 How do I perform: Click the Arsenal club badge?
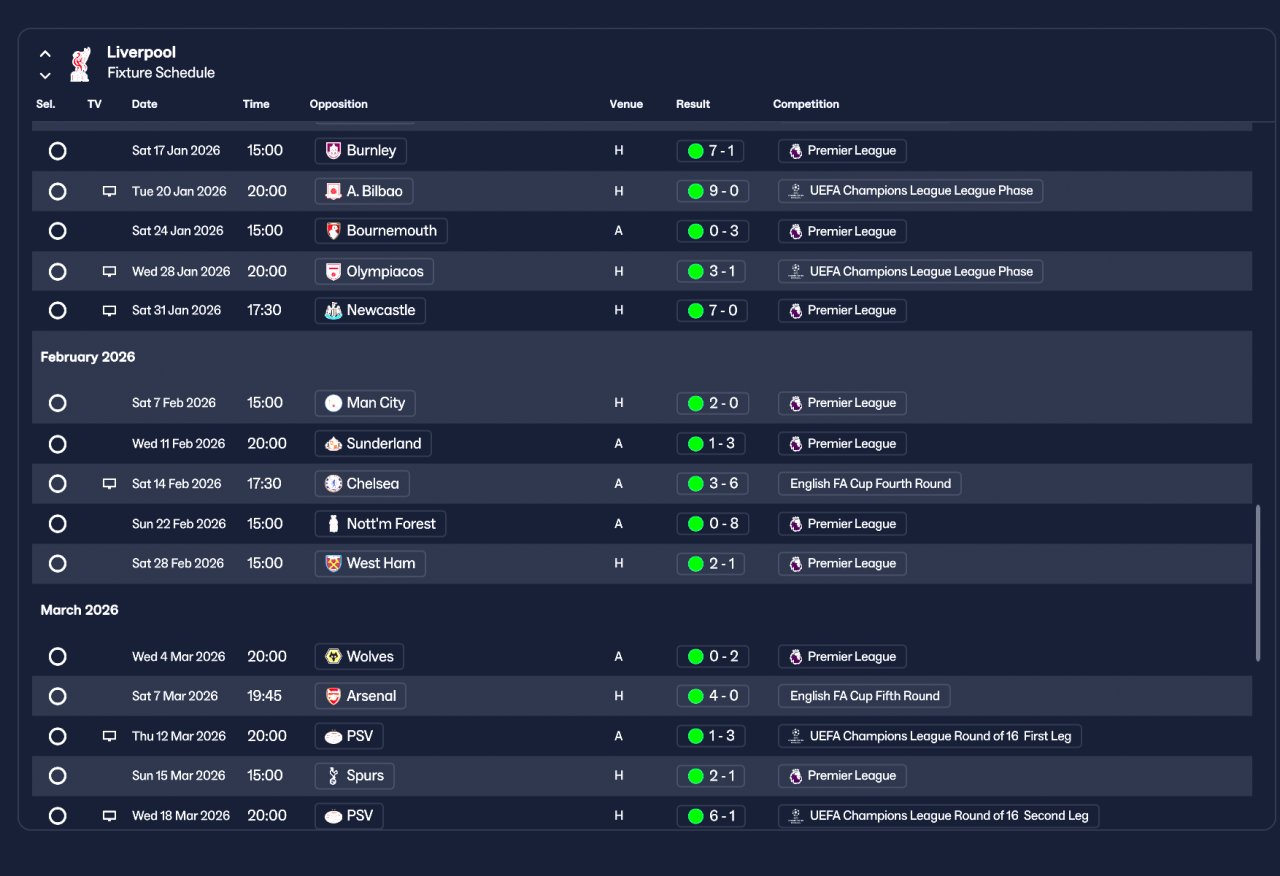[333, 696]
